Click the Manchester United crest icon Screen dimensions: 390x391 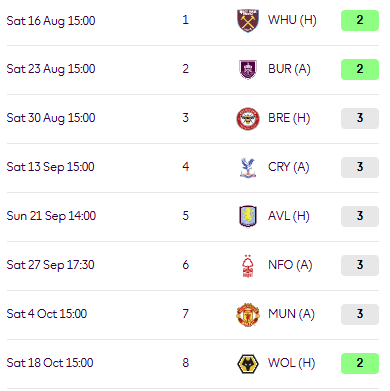(x=248, y=315)
